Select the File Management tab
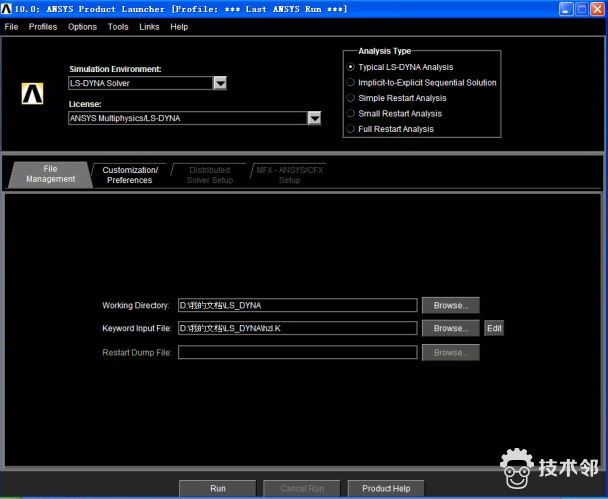This screenshot has height=499, width=608. coord(50,174)
